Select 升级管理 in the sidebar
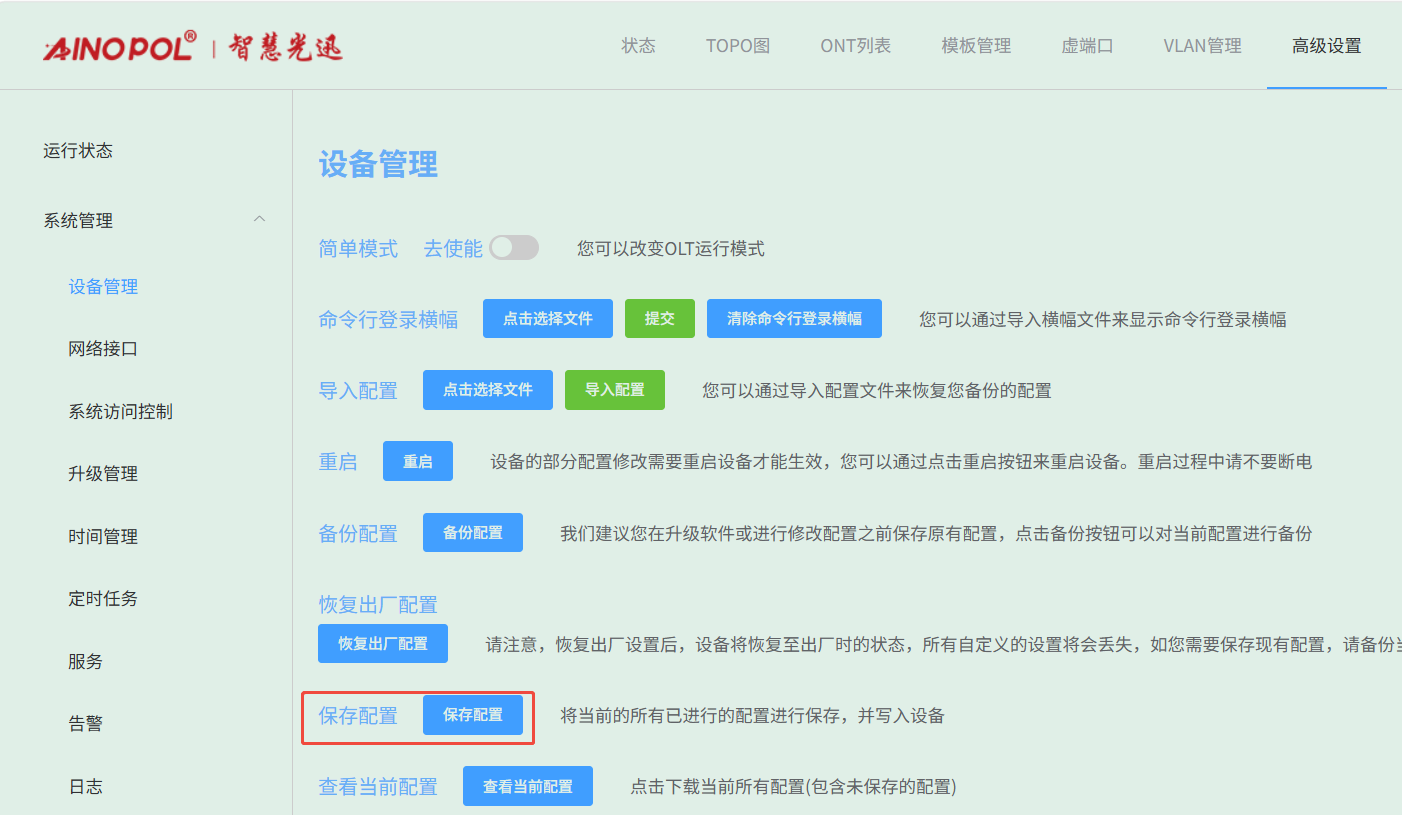This screenshot has height=815, width=1402. coord(103,474)
